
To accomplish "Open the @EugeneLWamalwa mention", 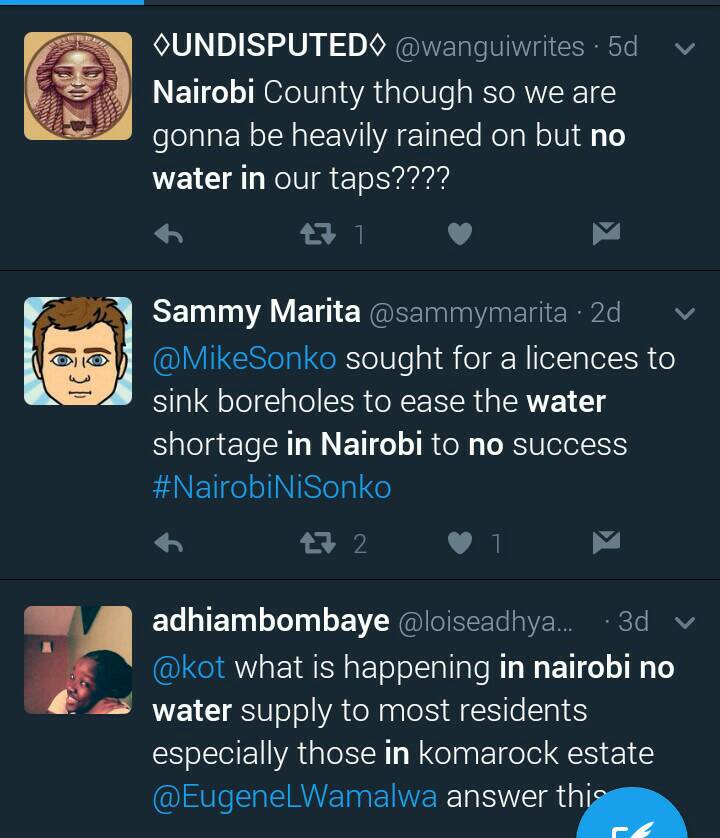I will (x=295, y=797).
